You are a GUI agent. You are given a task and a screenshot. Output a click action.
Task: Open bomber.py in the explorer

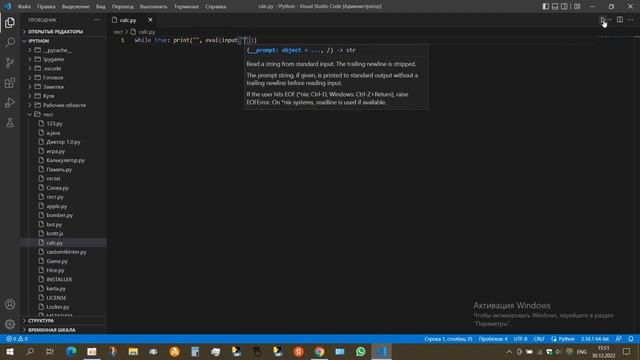click(63, 215)
